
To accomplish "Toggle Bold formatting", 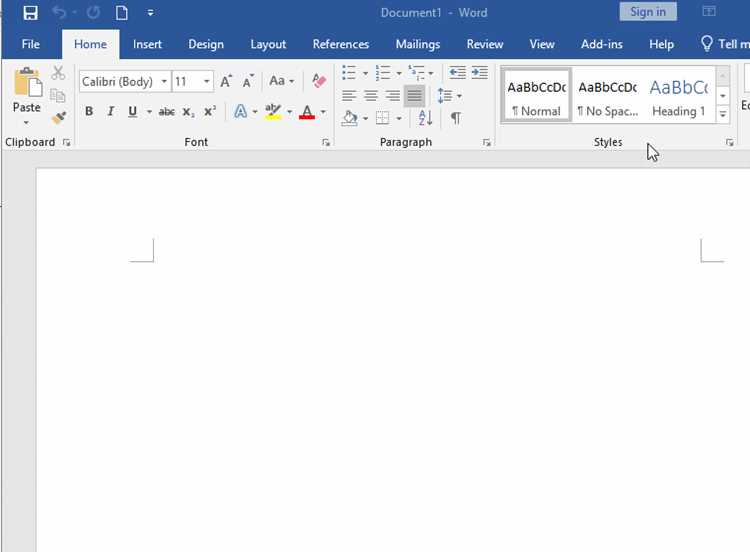I will [x=89, y=111].
